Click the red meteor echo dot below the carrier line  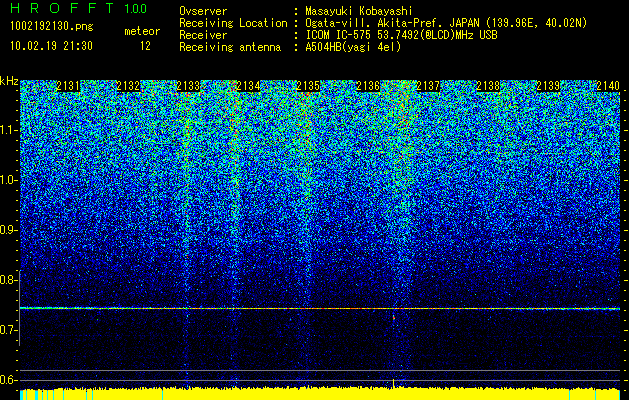(394, 318)
